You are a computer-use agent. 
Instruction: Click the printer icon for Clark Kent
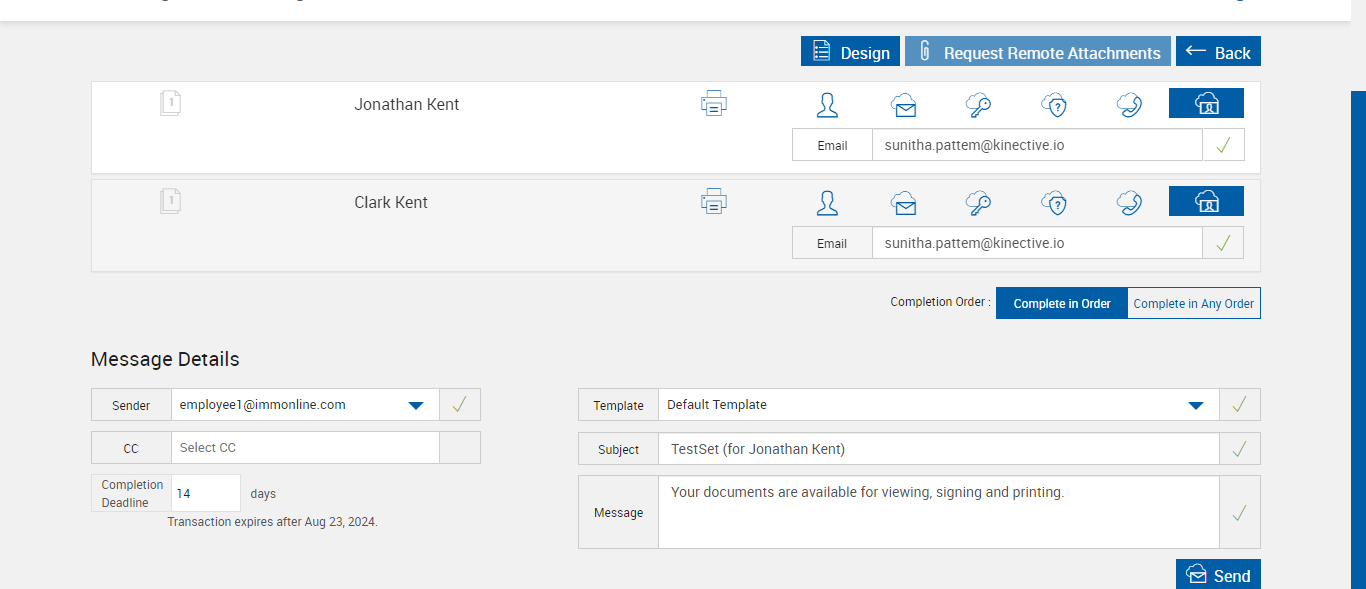(x=713, y=201)
